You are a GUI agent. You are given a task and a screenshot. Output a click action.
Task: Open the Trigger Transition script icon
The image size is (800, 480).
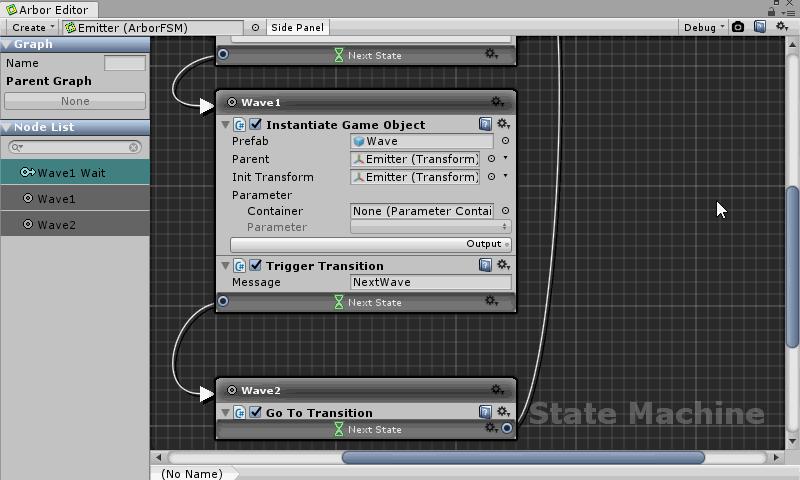pos(239,266)
